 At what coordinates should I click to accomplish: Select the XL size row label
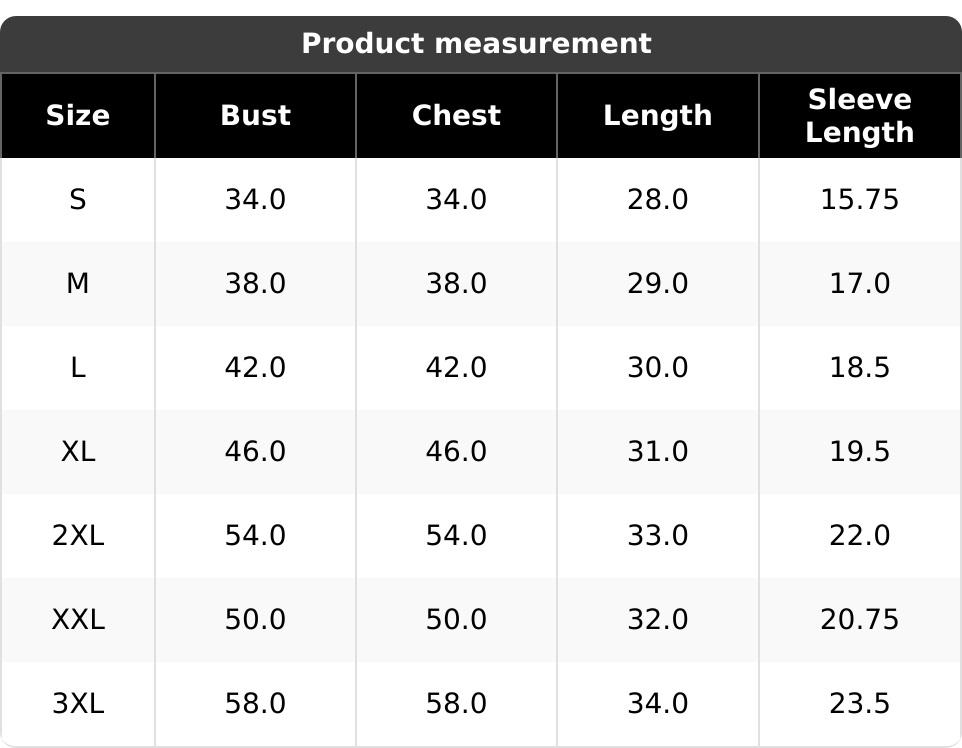point(78,452)
